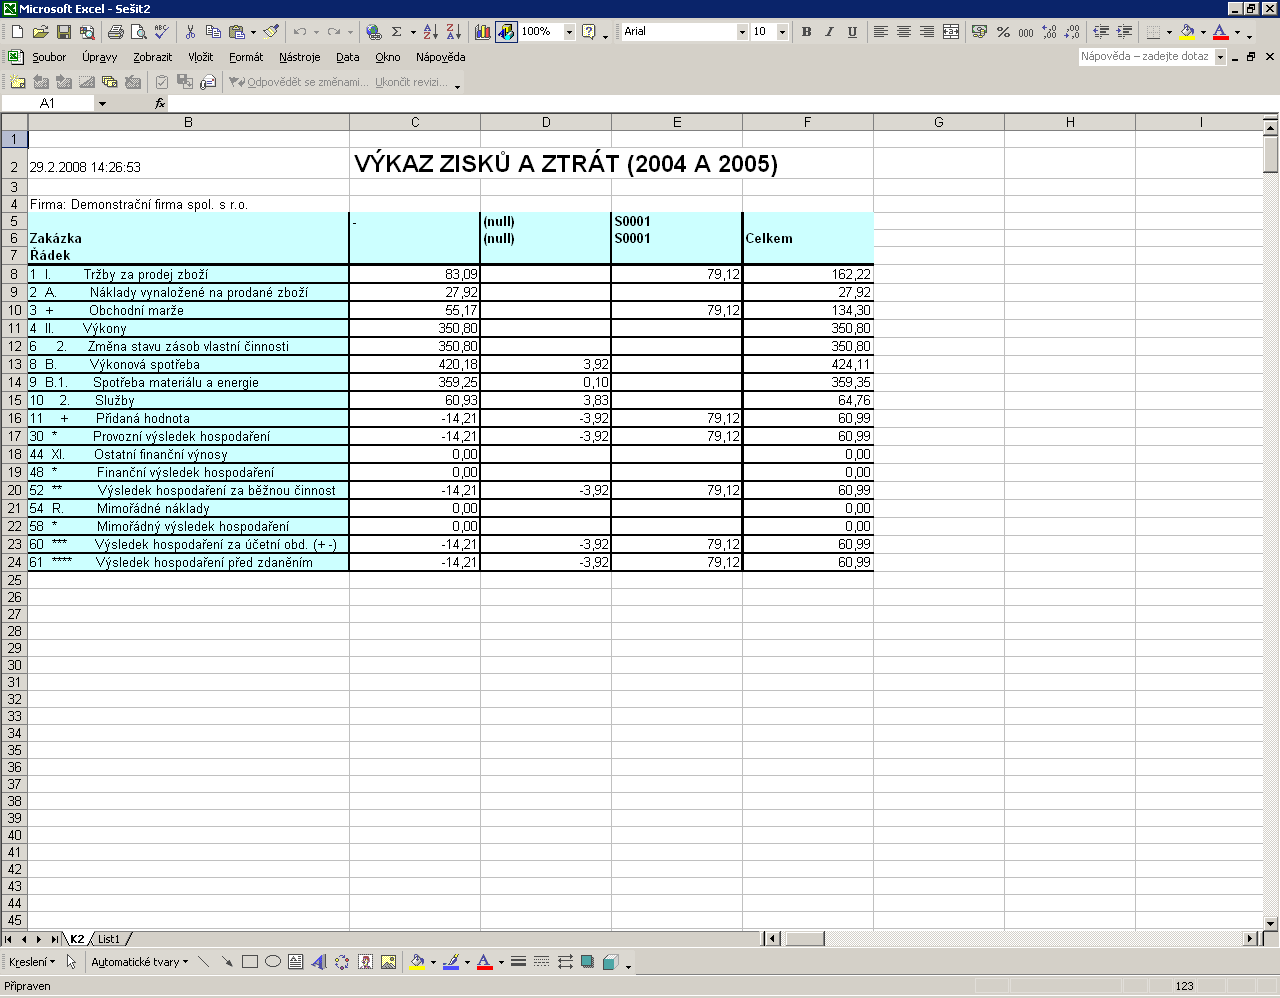Screen dimensions: 1280x998
Task: Click the help question input field
Action: point(1146,57)
